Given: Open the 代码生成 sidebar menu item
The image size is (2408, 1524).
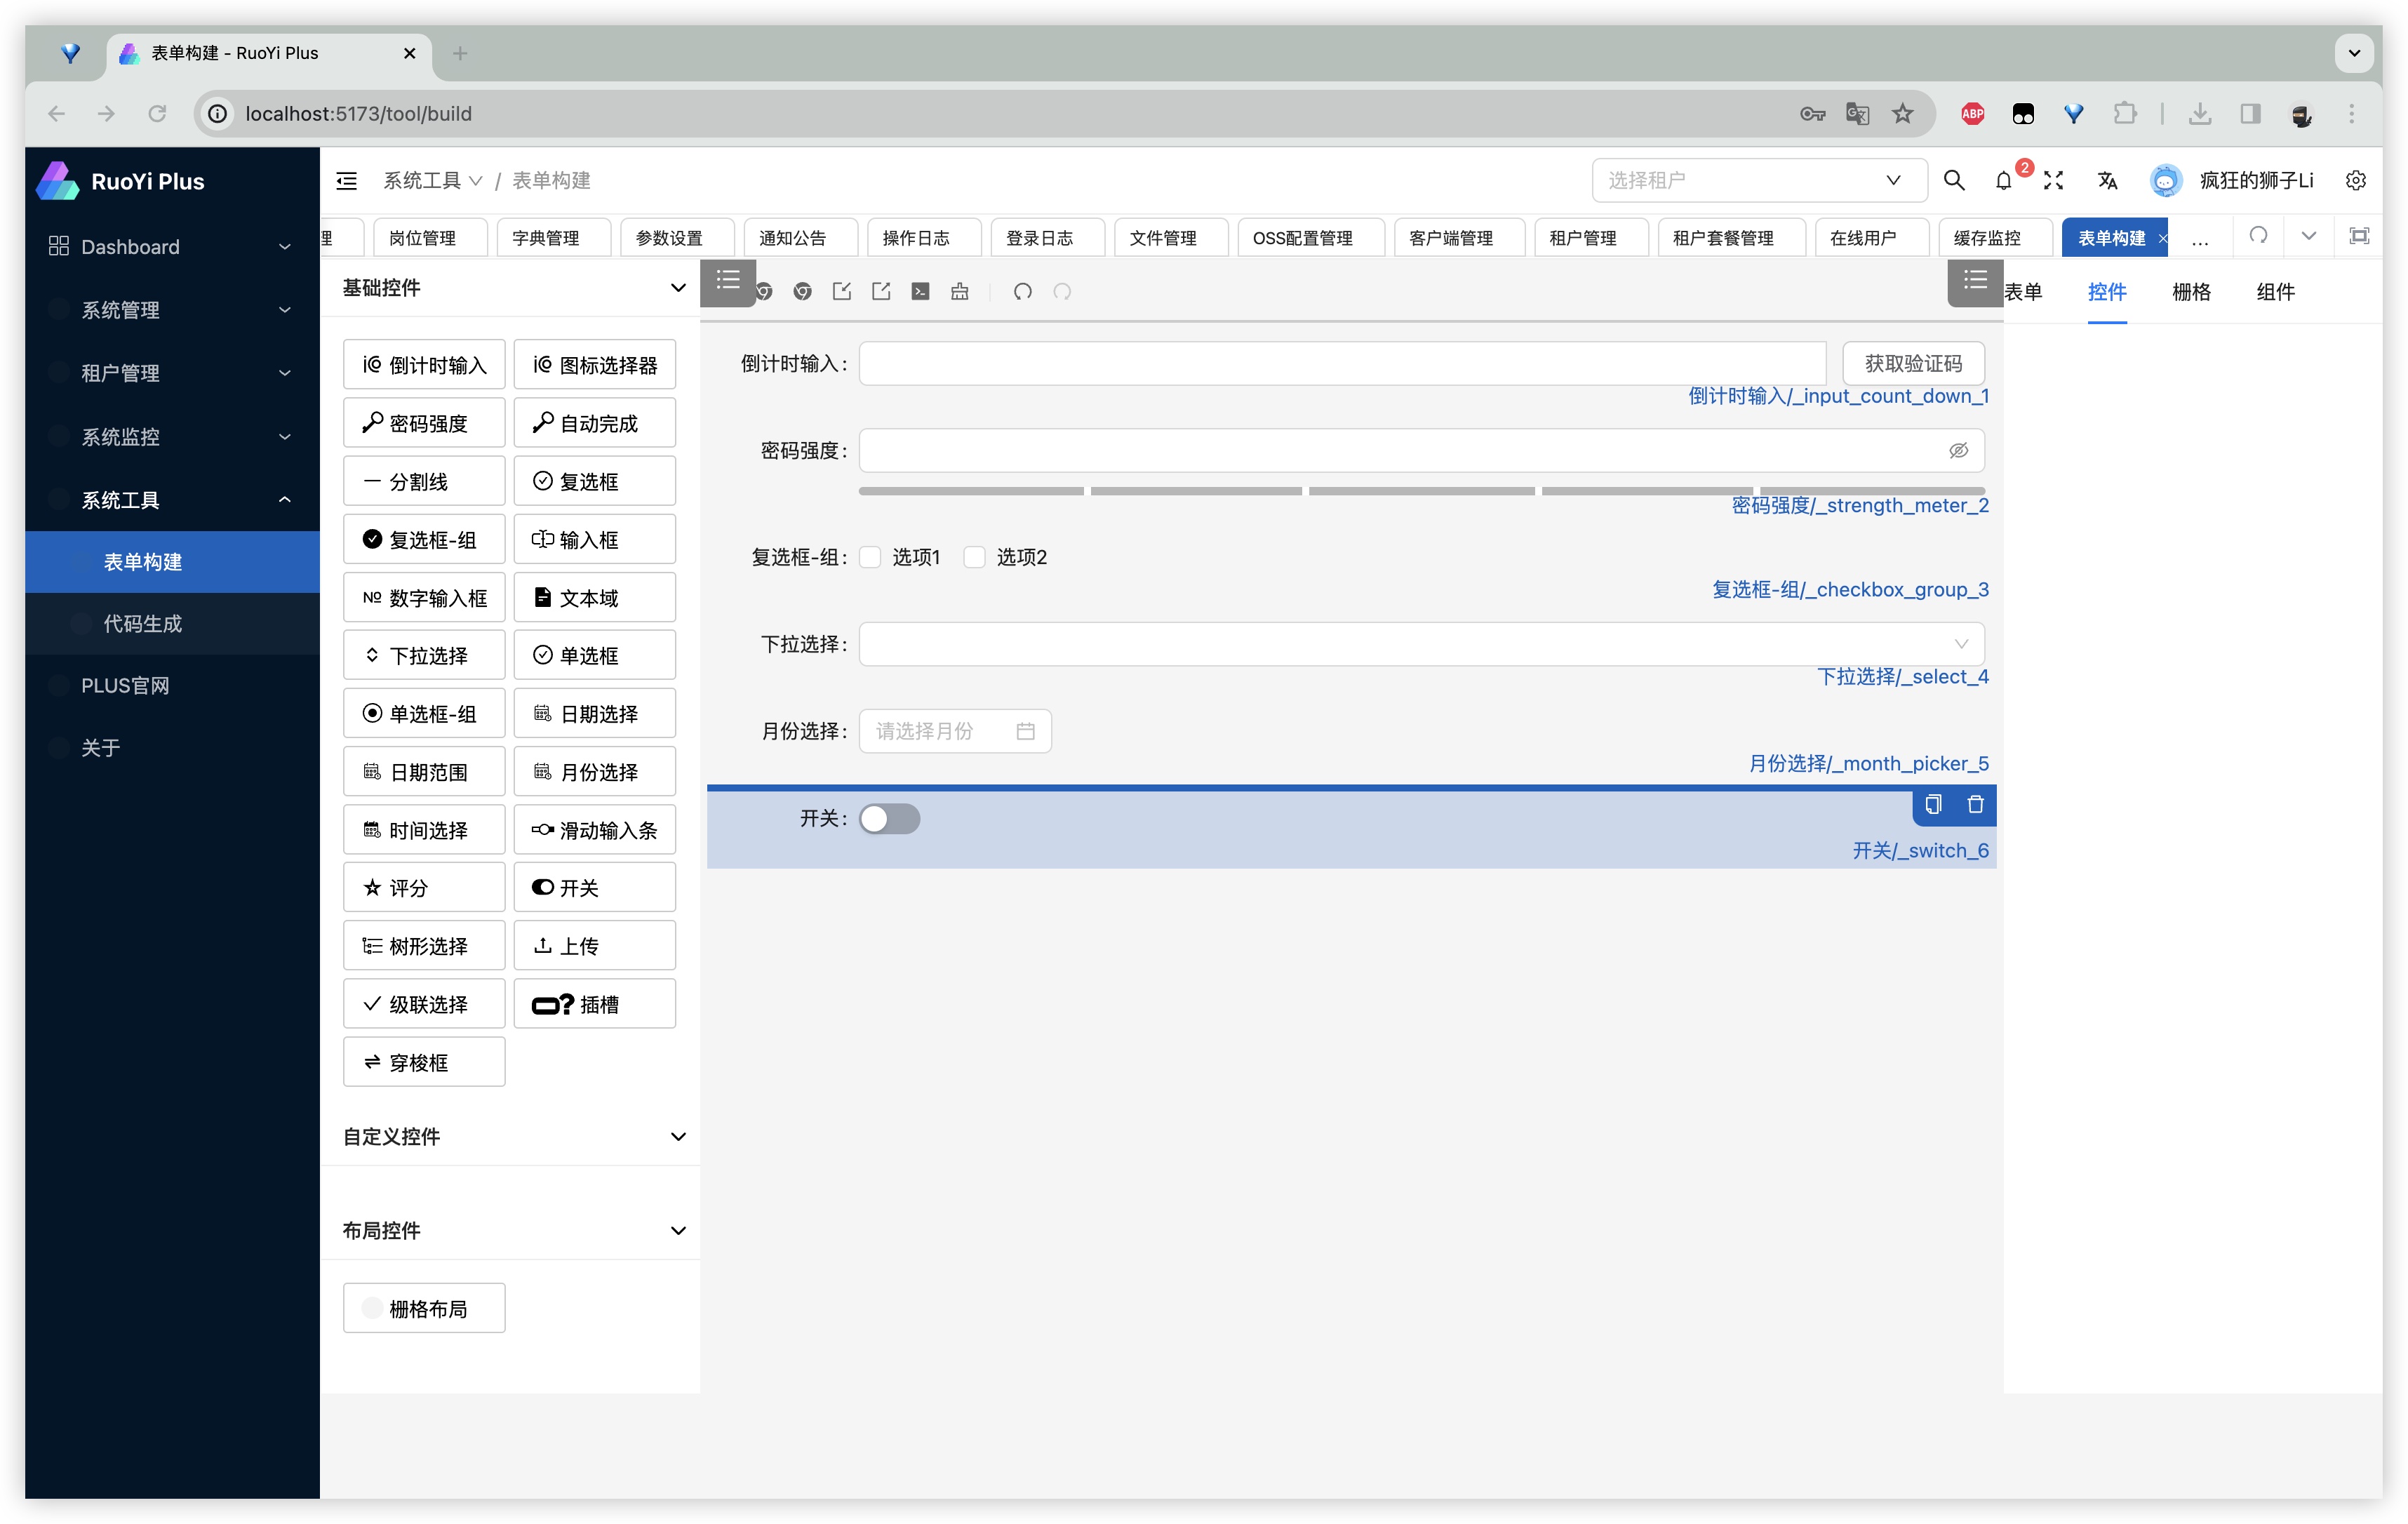Looking at the screenshot, I should (x=142, y=624).
